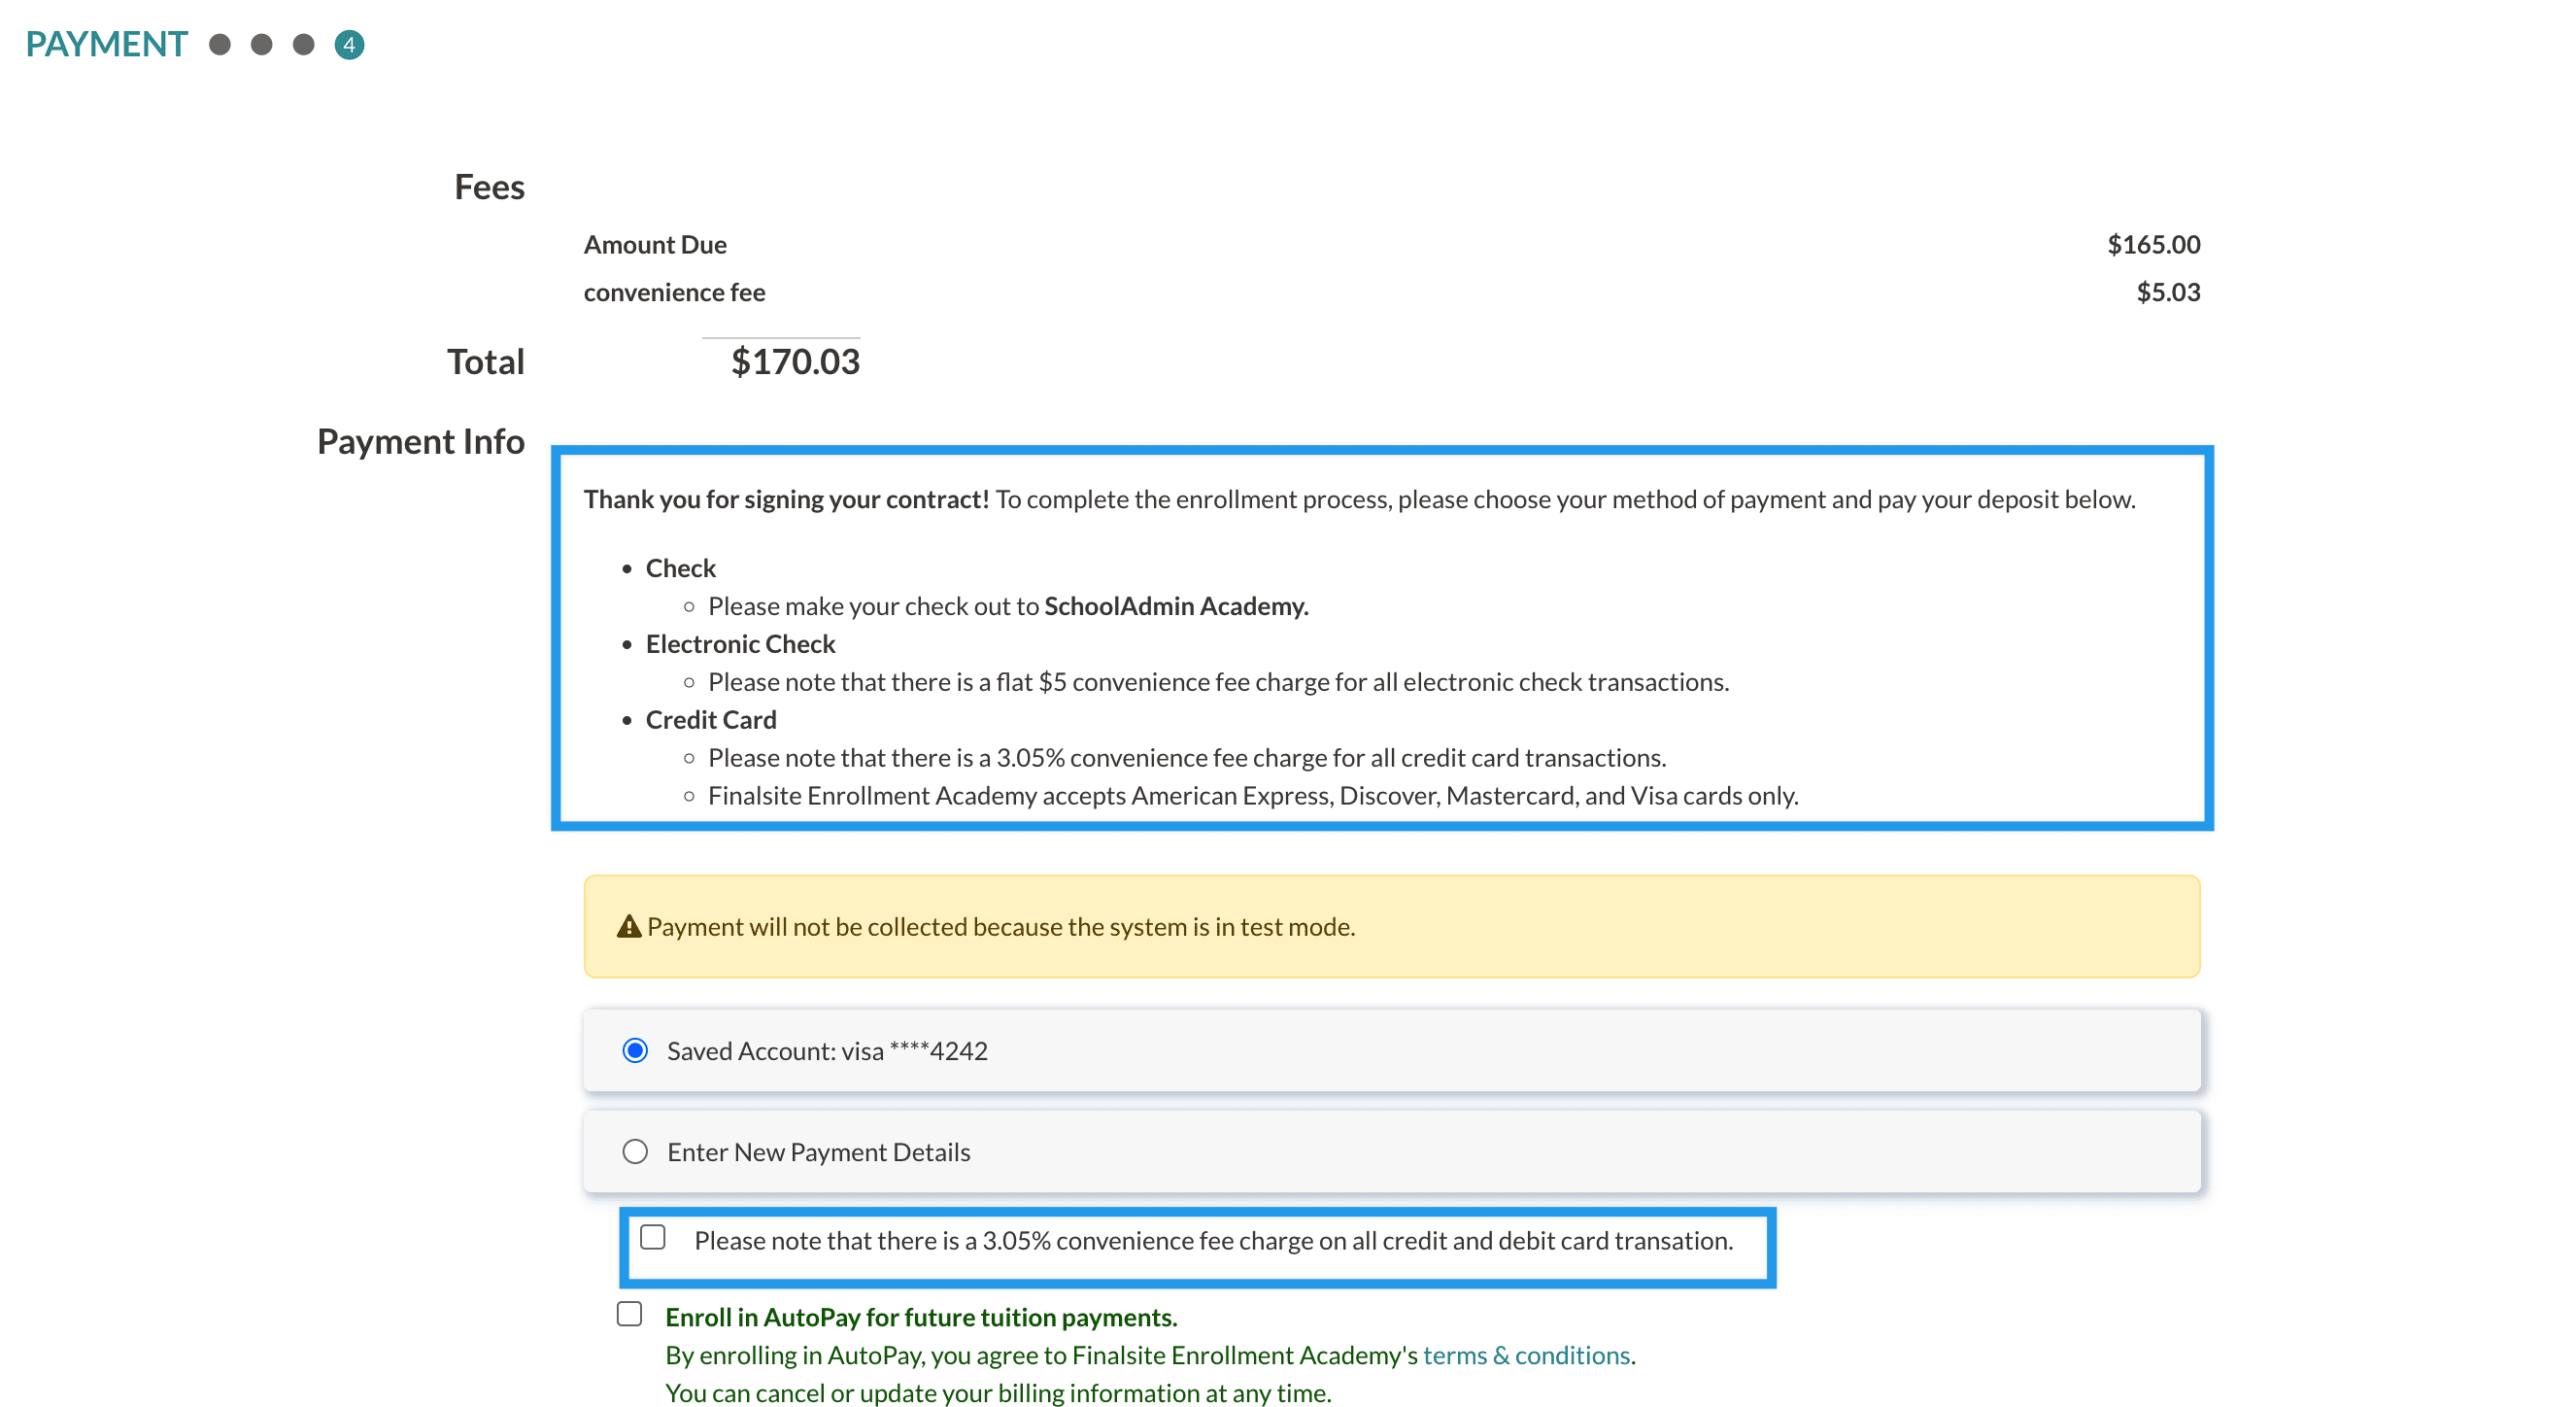Open the terms & conditions link
The height and width of the screenshot is (1407, 2576).
[1526, 1355]
